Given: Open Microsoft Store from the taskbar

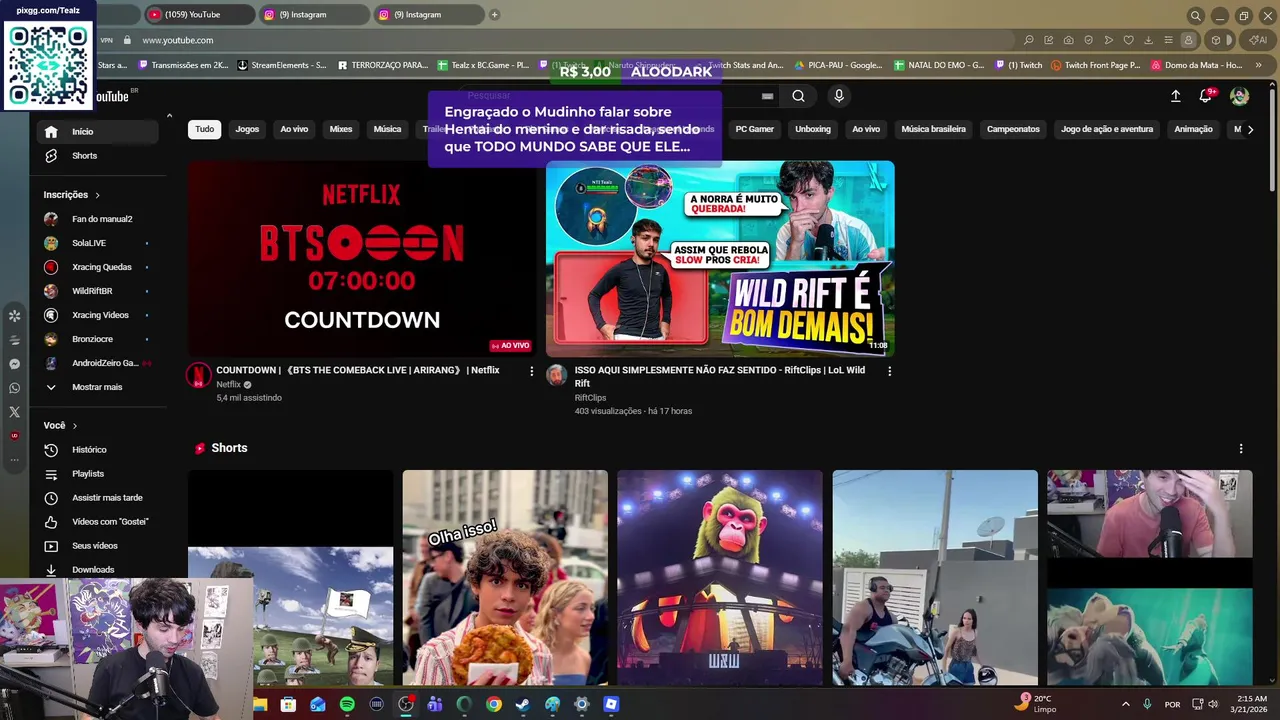Looking at the screenshot, I should [288, 704].
